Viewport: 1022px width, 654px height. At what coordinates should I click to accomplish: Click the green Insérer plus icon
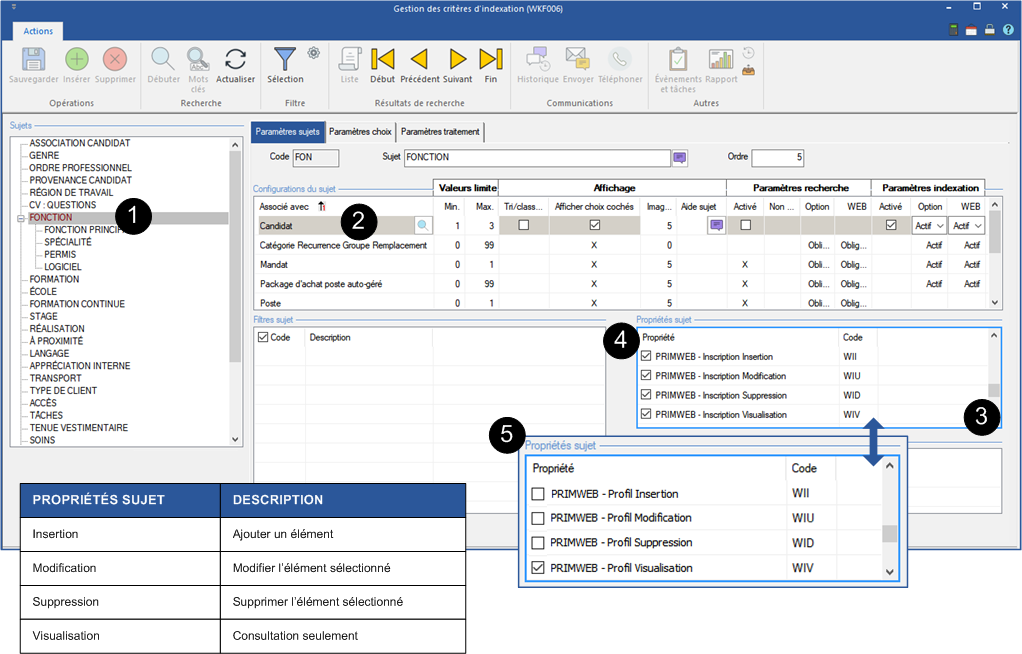tap(77, 59)
